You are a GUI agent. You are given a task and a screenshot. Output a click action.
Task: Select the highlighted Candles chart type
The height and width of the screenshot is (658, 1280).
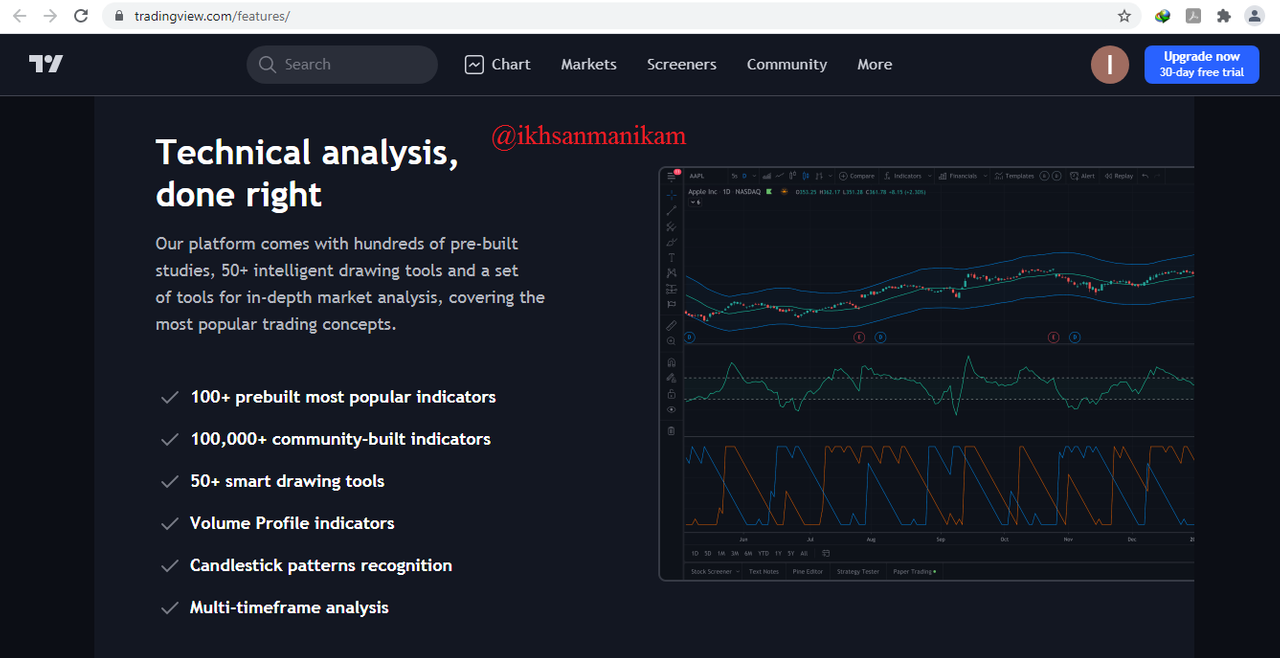click(806, 176)
